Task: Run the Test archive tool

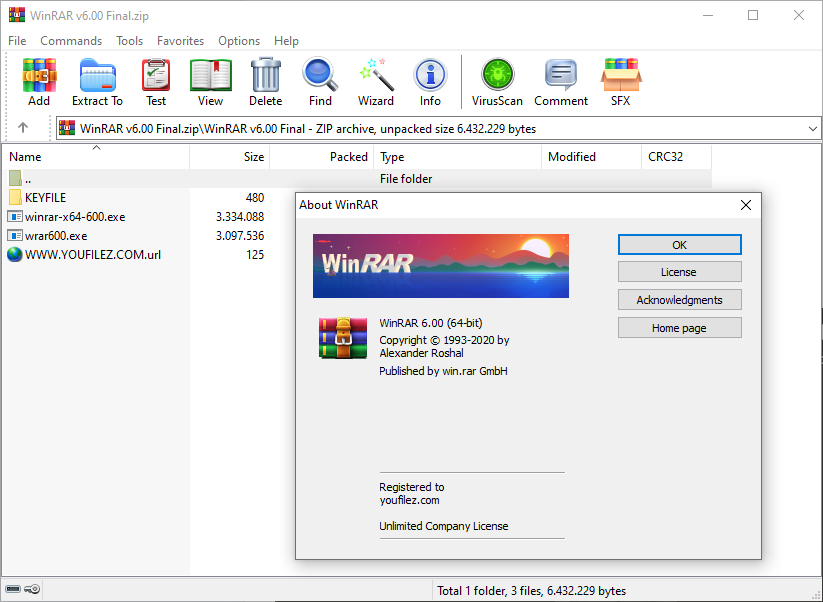Action: pos(156,81)
